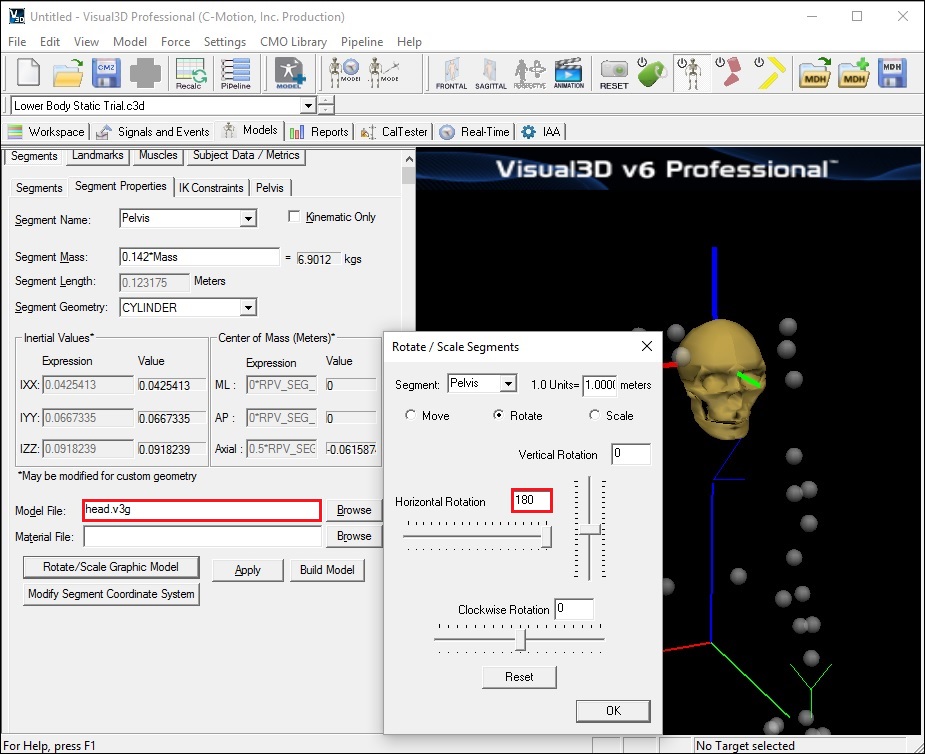Click the Horizontal Rotation slider handle
925x754 pixels.
(x=546, y=537)
